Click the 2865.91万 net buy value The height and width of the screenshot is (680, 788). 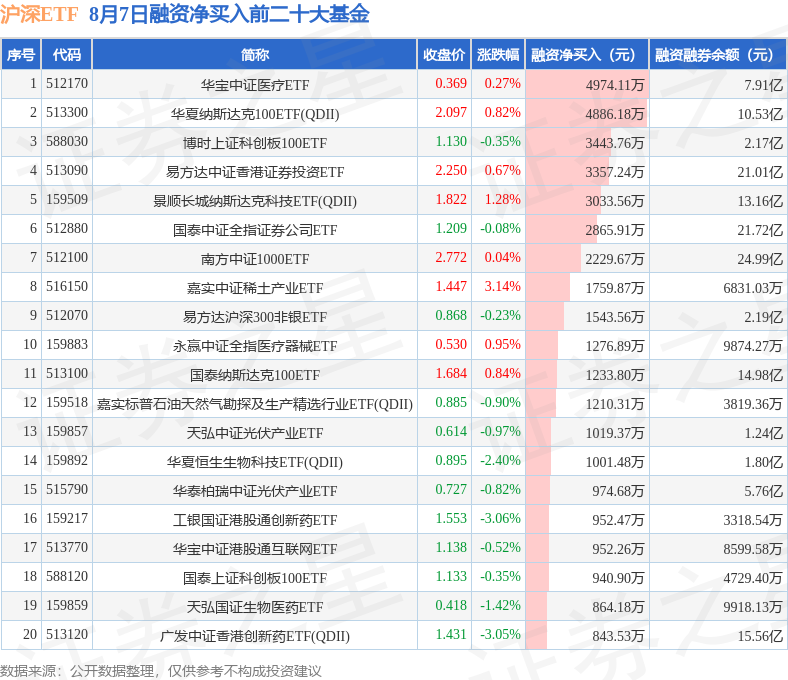[615, 230]
